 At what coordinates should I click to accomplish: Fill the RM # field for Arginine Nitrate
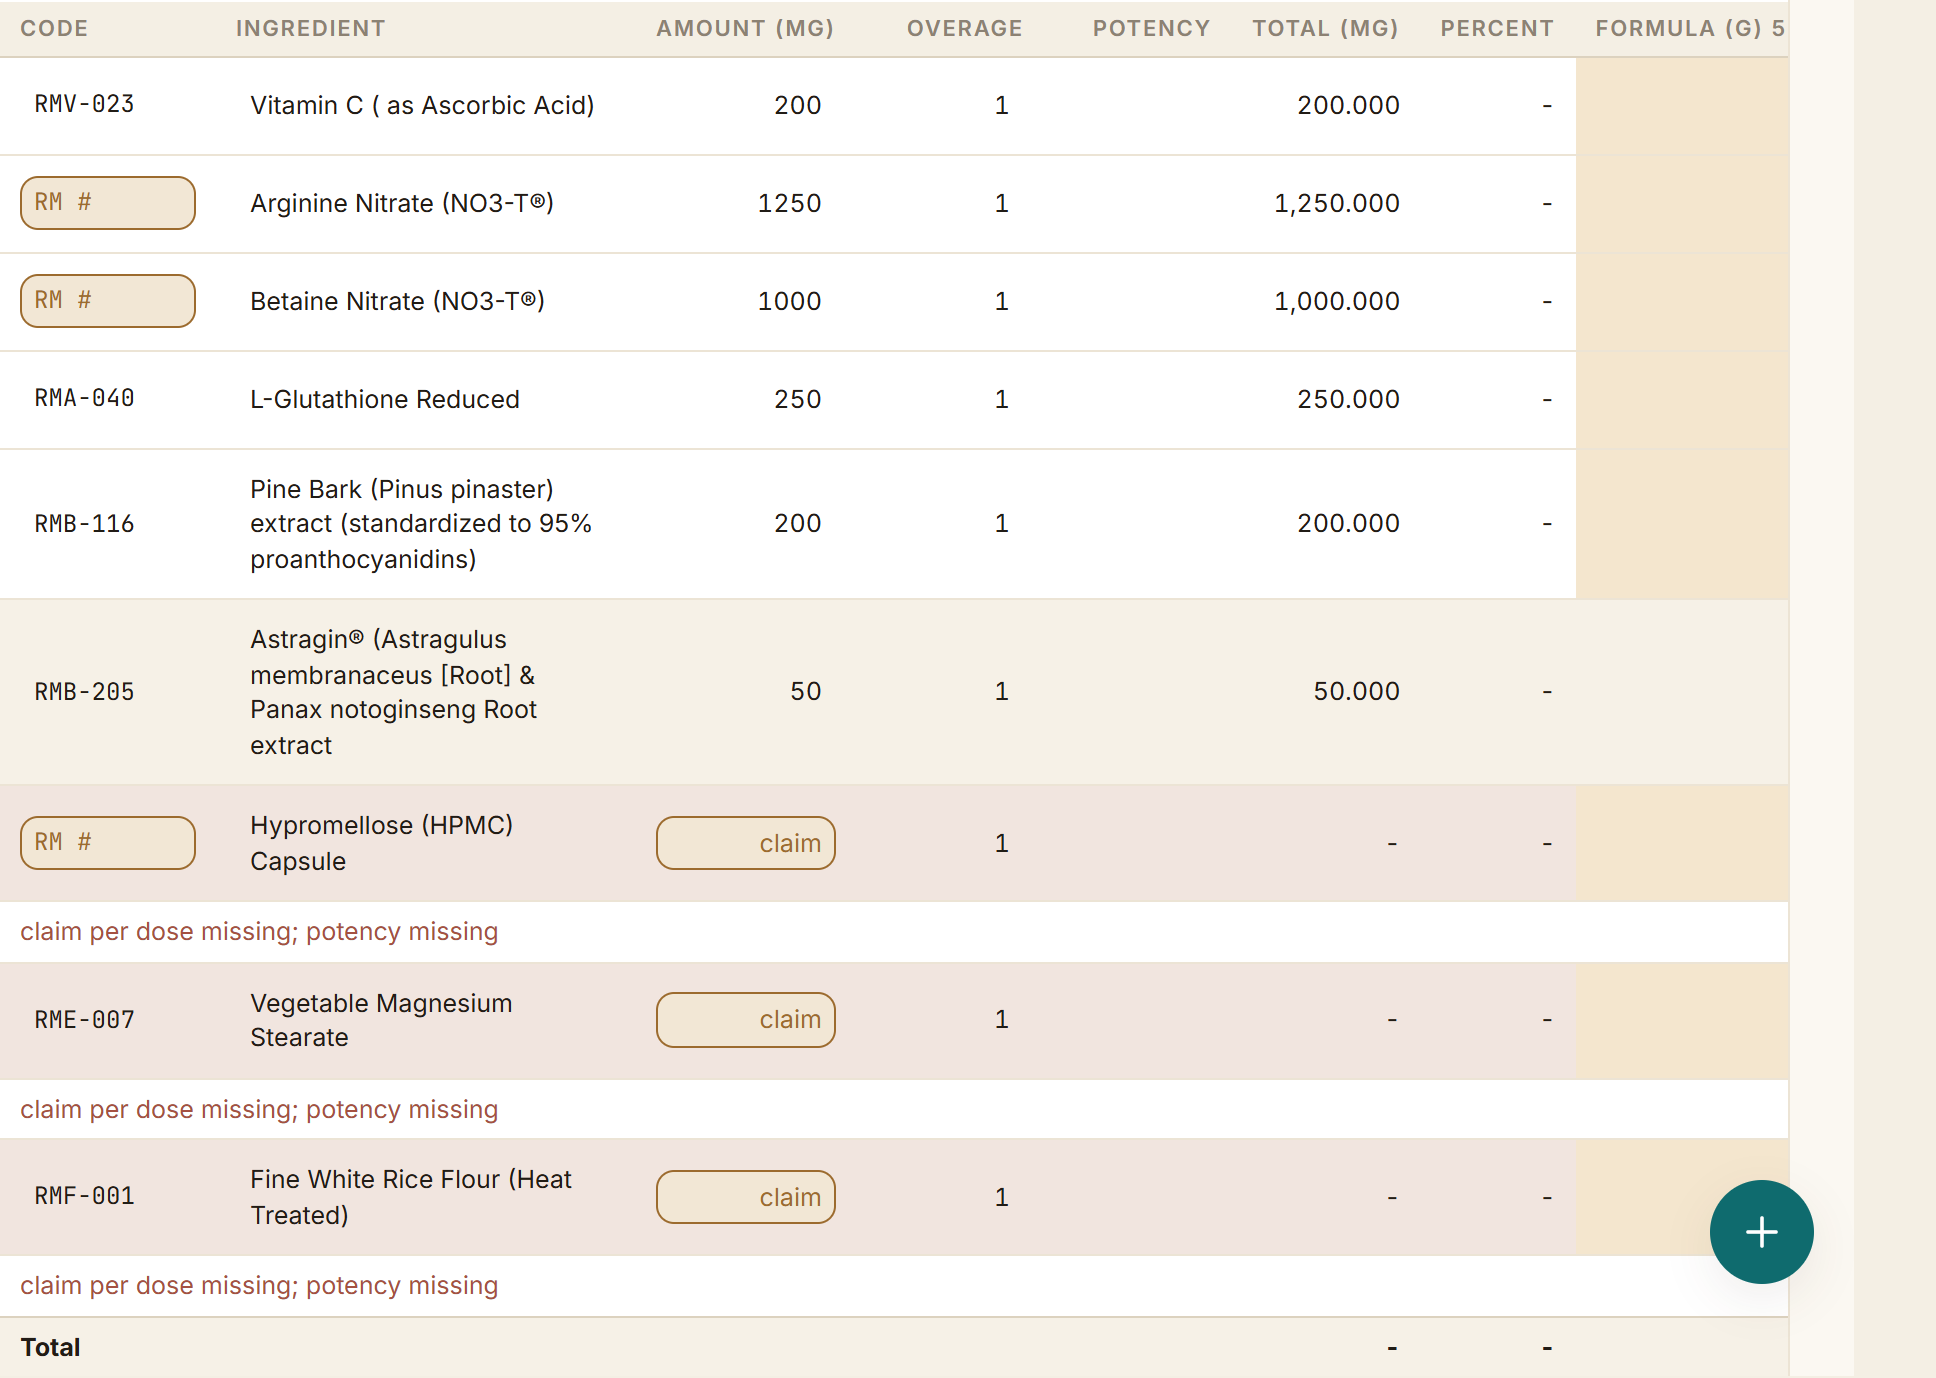tap(108, 203)
